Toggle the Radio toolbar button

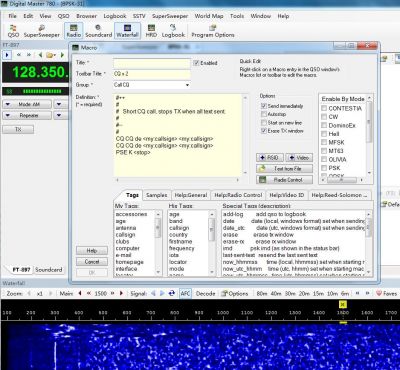pyautogui.click(x=74, y=31)
